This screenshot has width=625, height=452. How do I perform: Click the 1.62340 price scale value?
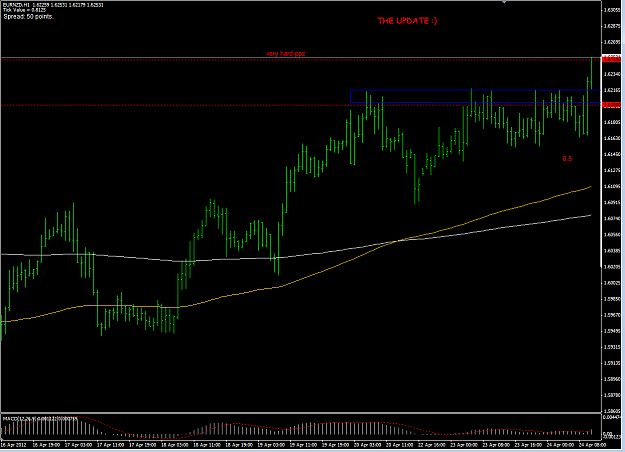(612, 74)
